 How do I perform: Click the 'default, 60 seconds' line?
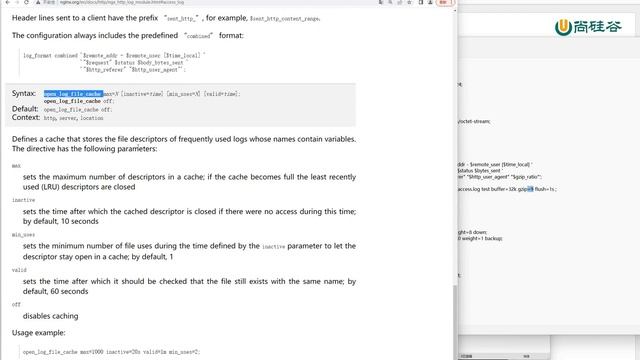56,291
